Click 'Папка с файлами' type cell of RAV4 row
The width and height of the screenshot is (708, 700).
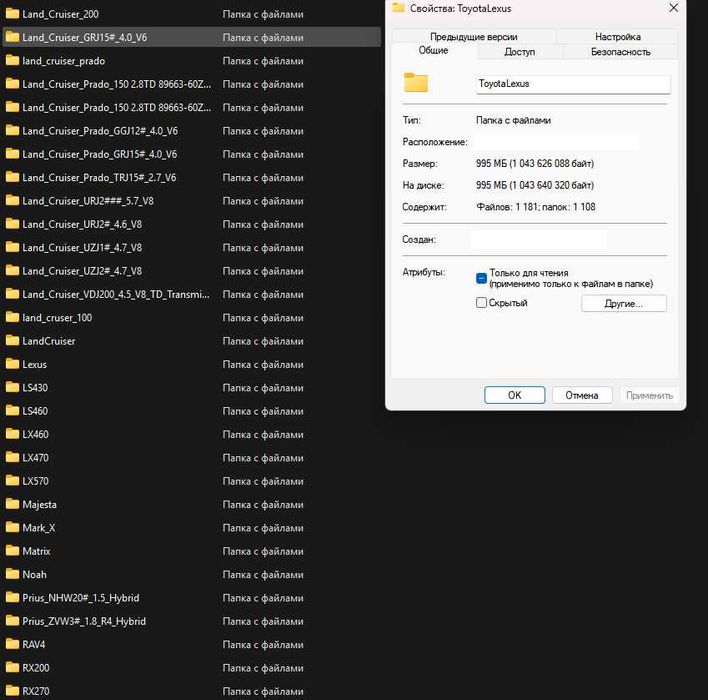263,644
